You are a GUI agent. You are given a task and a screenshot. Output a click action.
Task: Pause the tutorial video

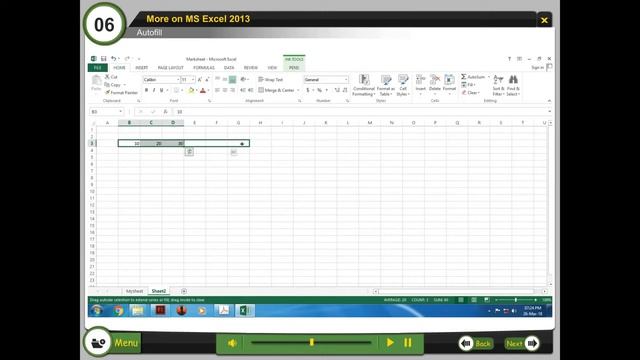(407, 342)
